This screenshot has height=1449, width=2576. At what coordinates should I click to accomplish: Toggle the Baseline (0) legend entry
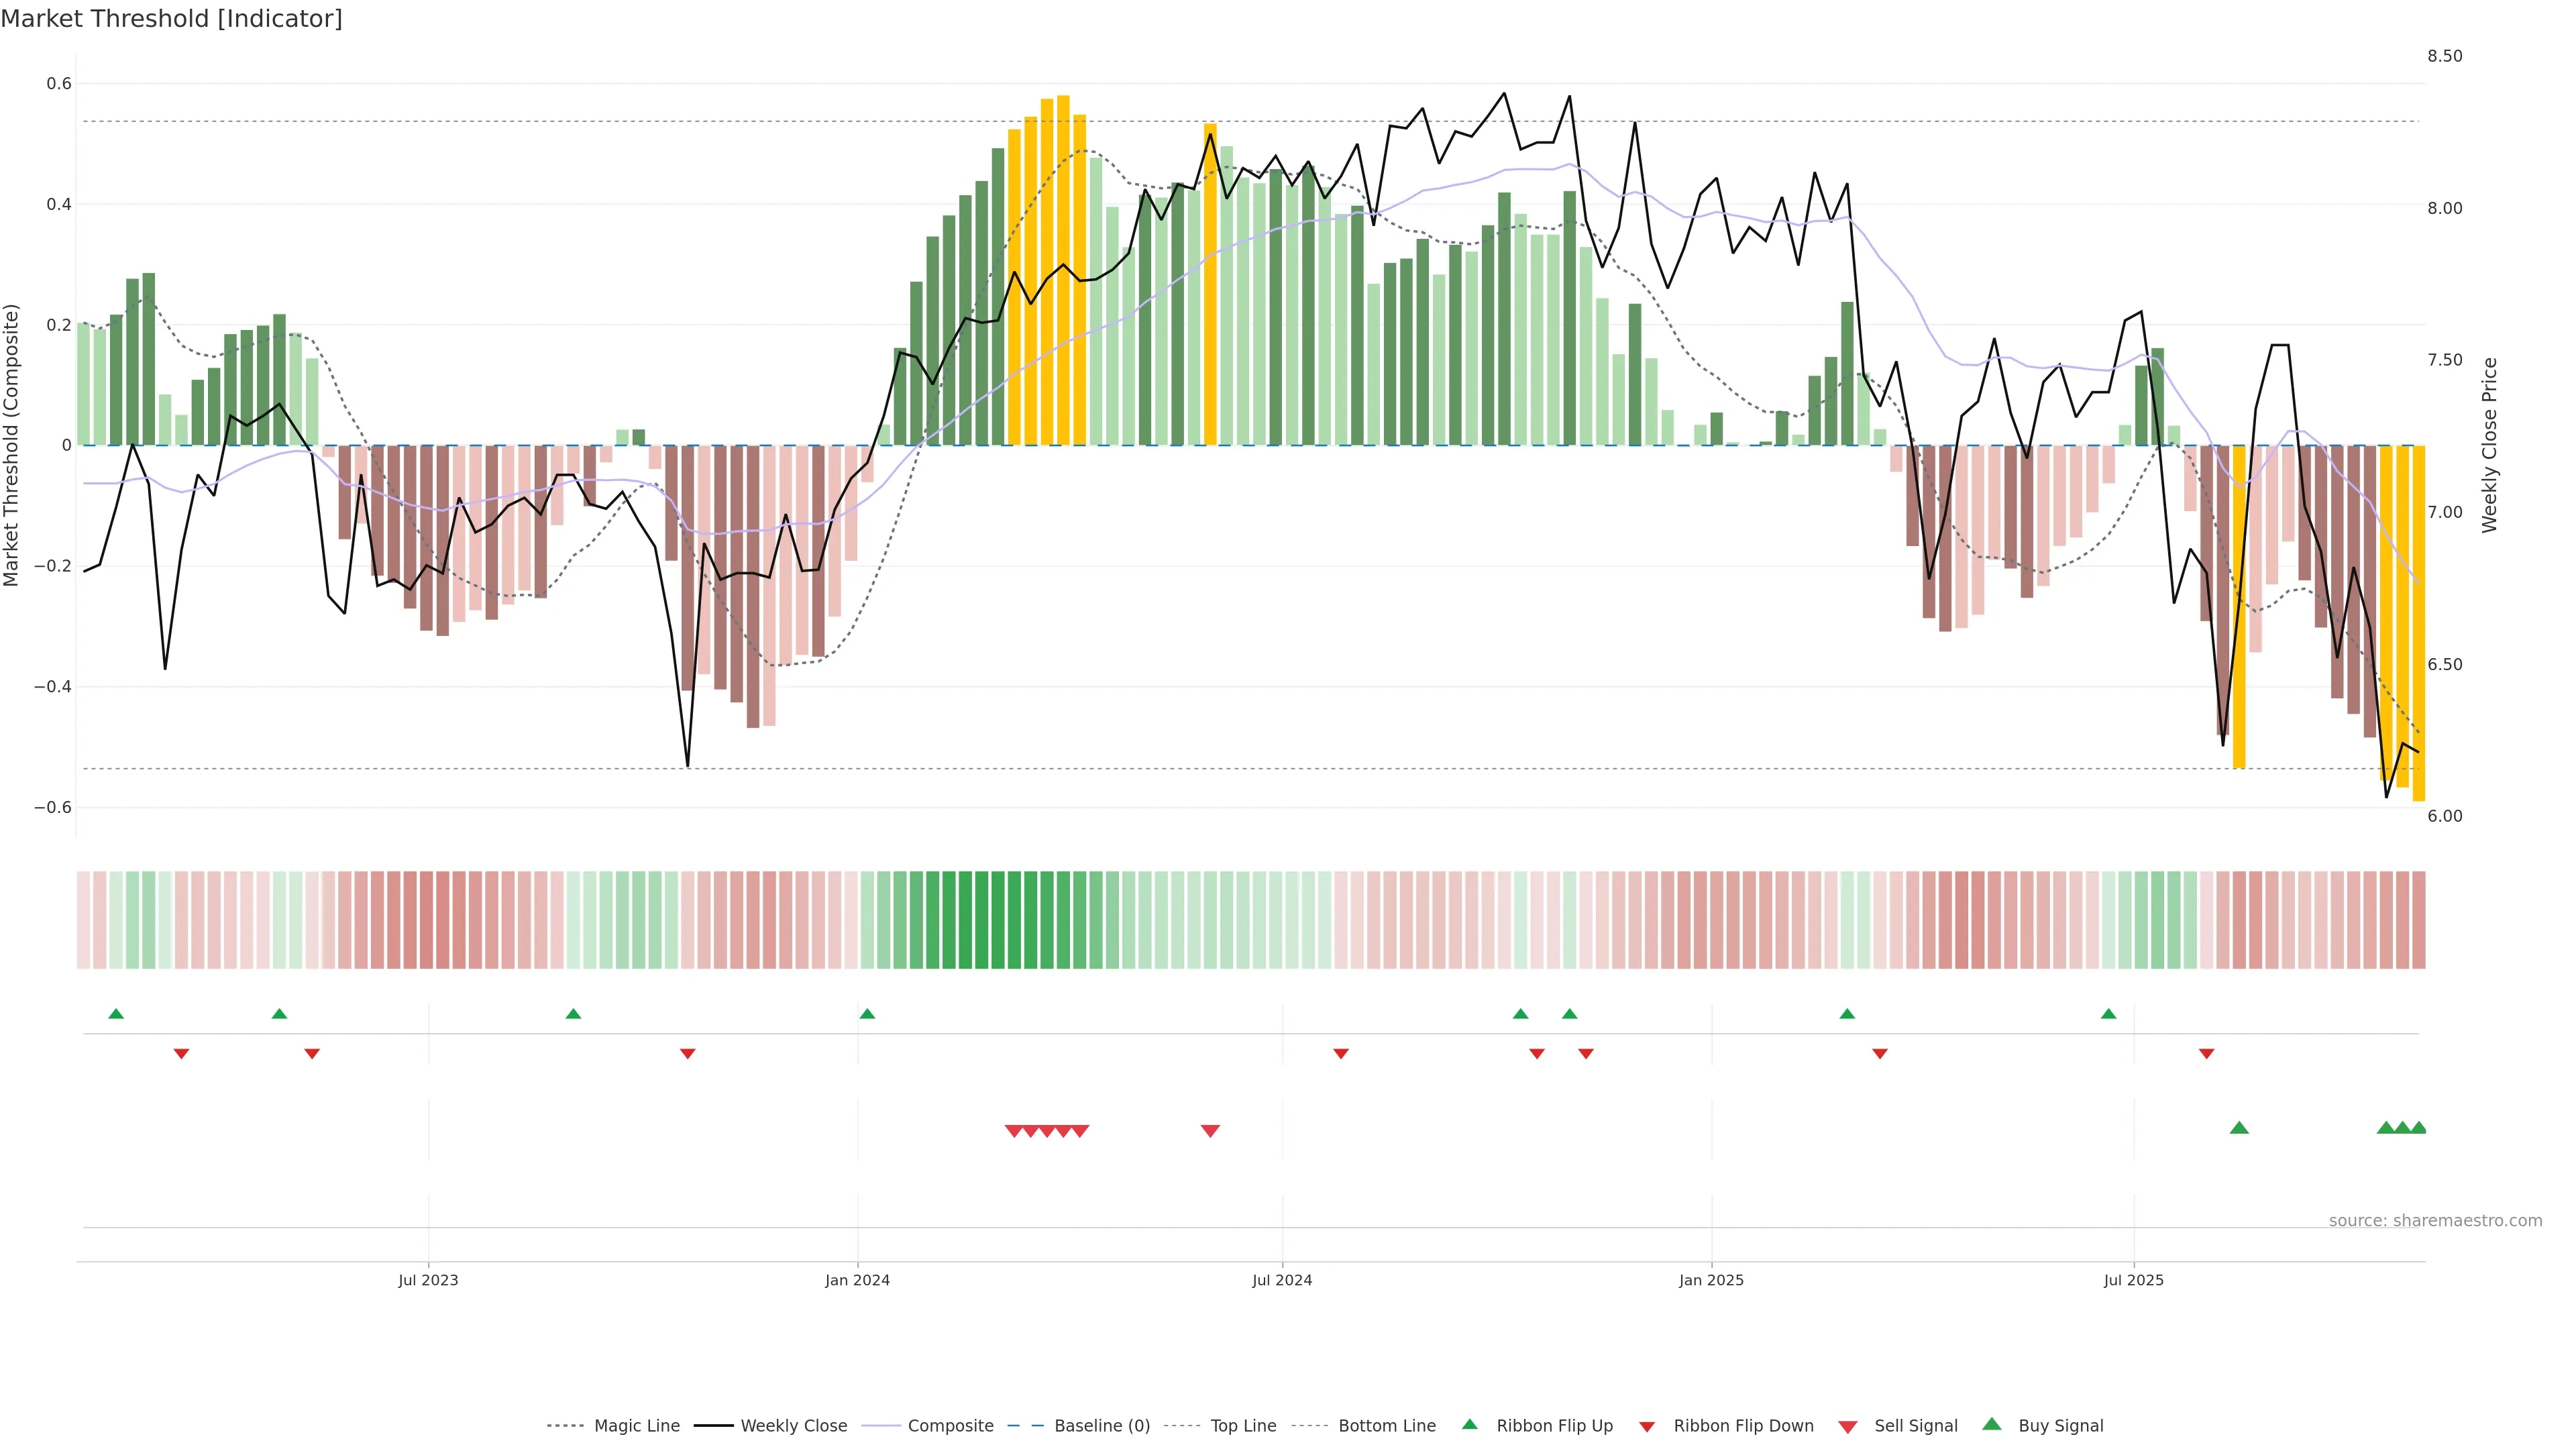[x=1102, y=1426]
